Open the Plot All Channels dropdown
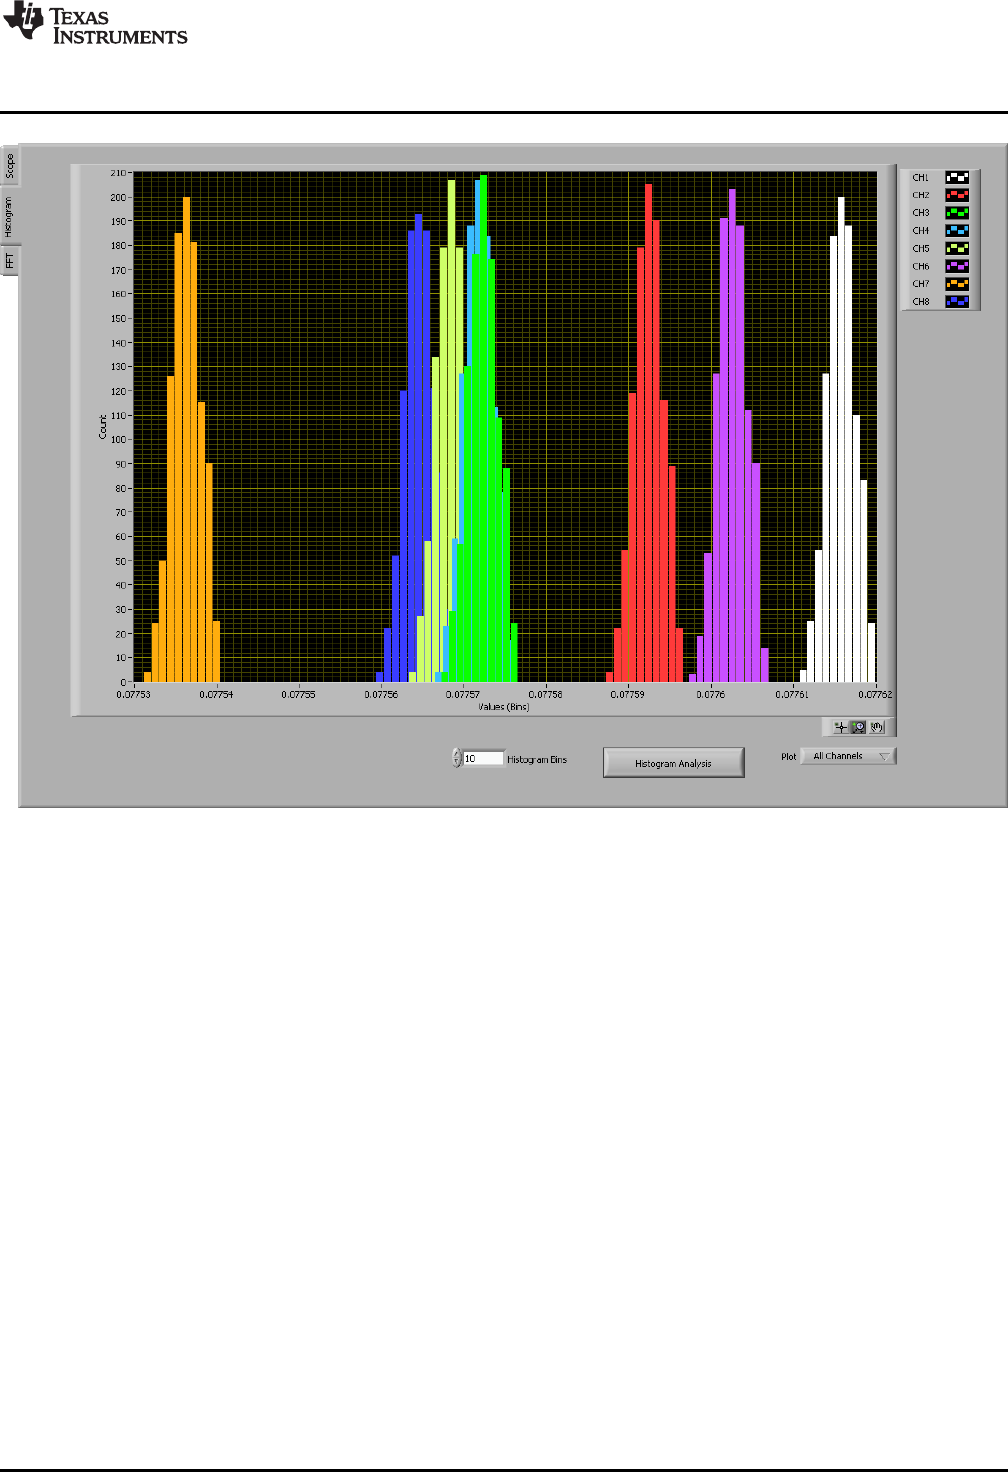Screen dimensions: 1008x1472 pyautogui.click(x=848, y=756)
